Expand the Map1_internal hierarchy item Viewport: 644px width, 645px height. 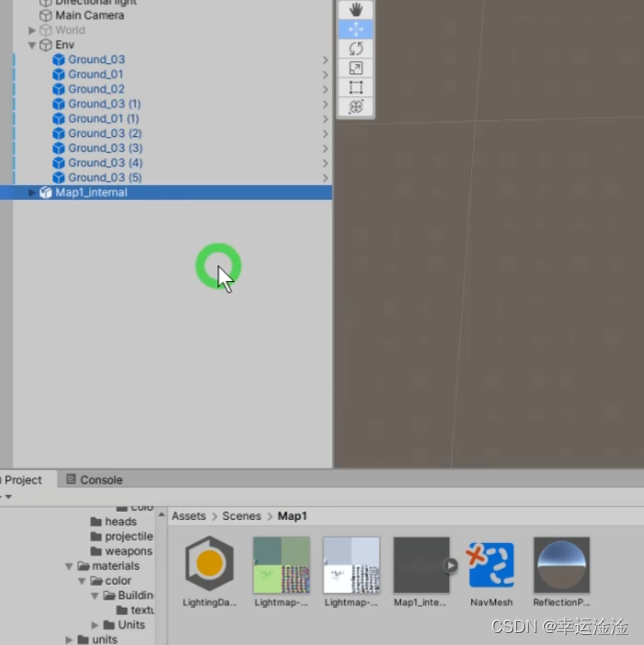32,193
